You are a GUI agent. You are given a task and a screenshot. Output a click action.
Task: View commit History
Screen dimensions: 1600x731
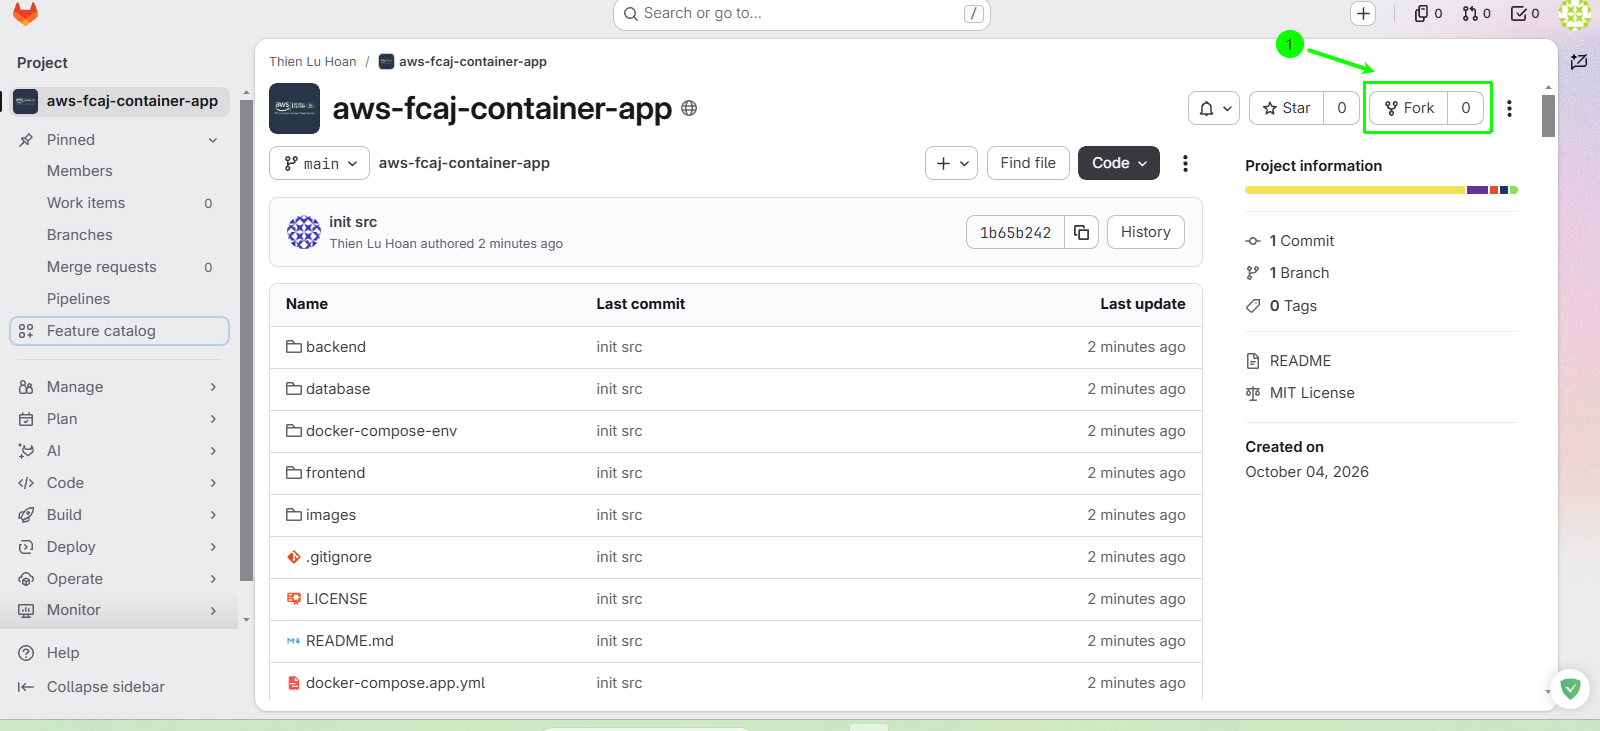[1146, 232]
